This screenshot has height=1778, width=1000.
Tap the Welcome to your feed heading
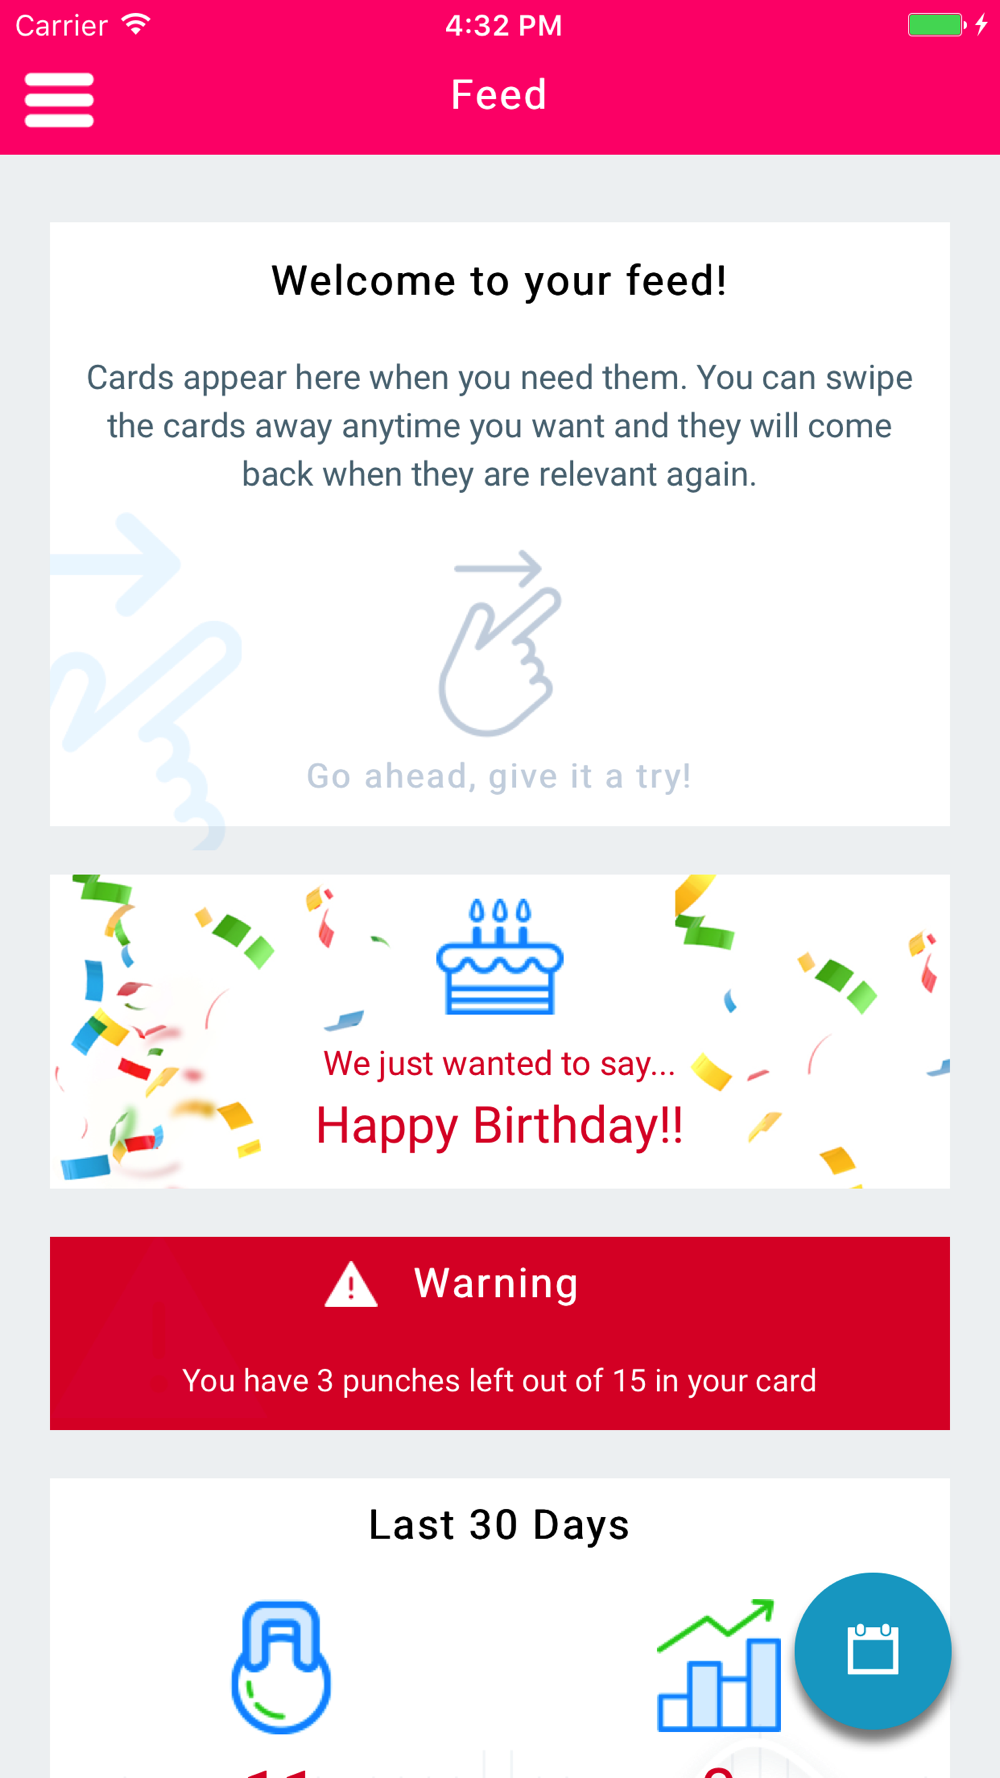pos(499,281)
